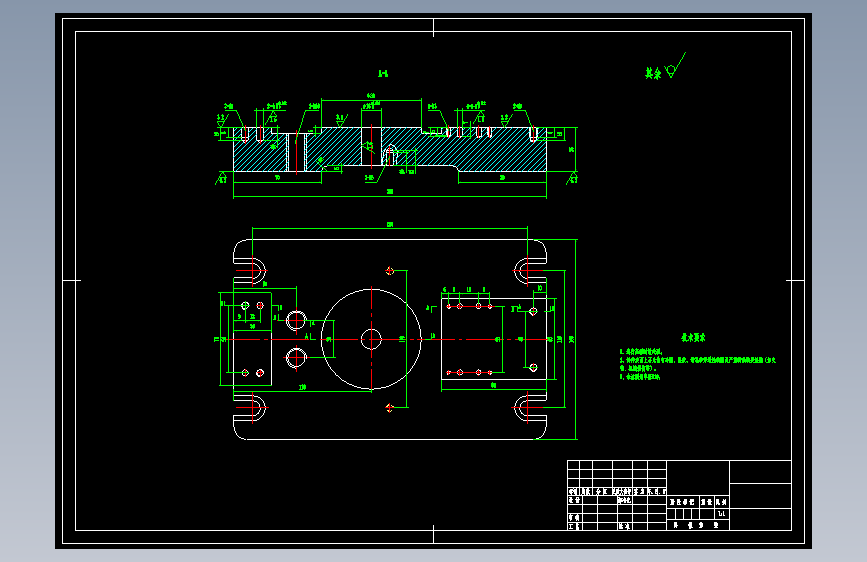The width and height of the screenshot is (867, 562).
Task: Click the red crosshair hole below the large circle
Action: [x=389, y=408]
